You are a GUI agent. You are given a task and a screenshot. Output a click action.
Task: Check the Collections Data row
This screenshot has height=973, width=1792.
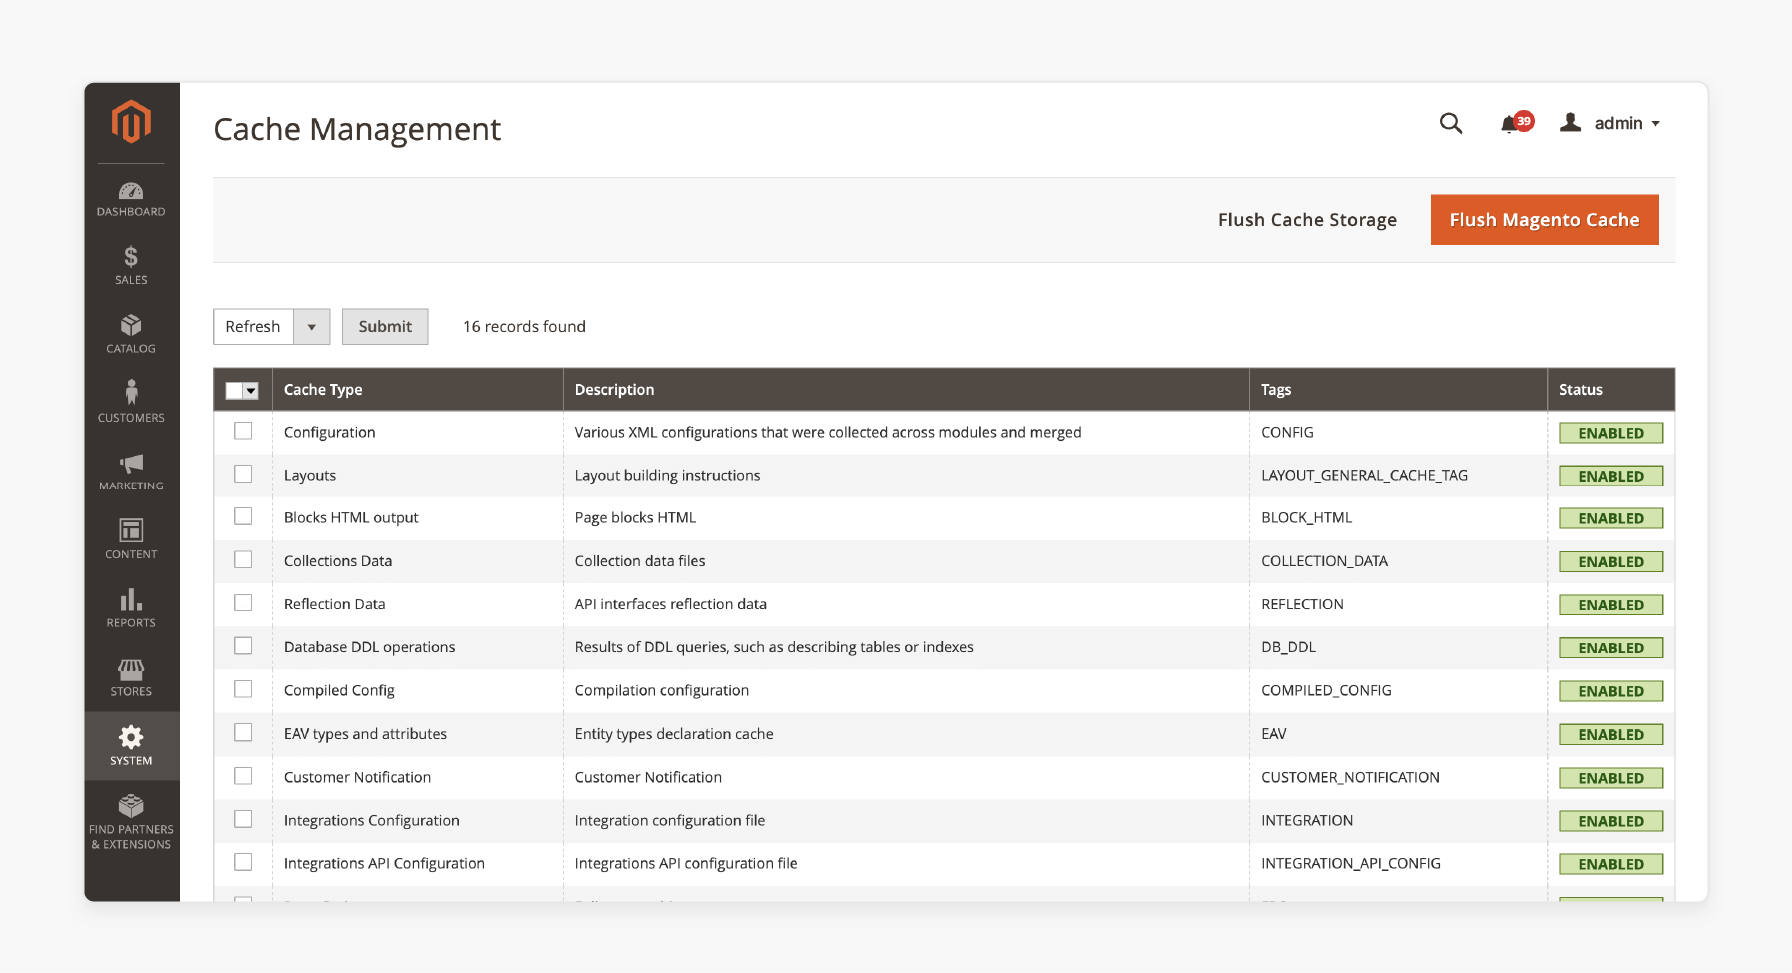coord(243,559)
